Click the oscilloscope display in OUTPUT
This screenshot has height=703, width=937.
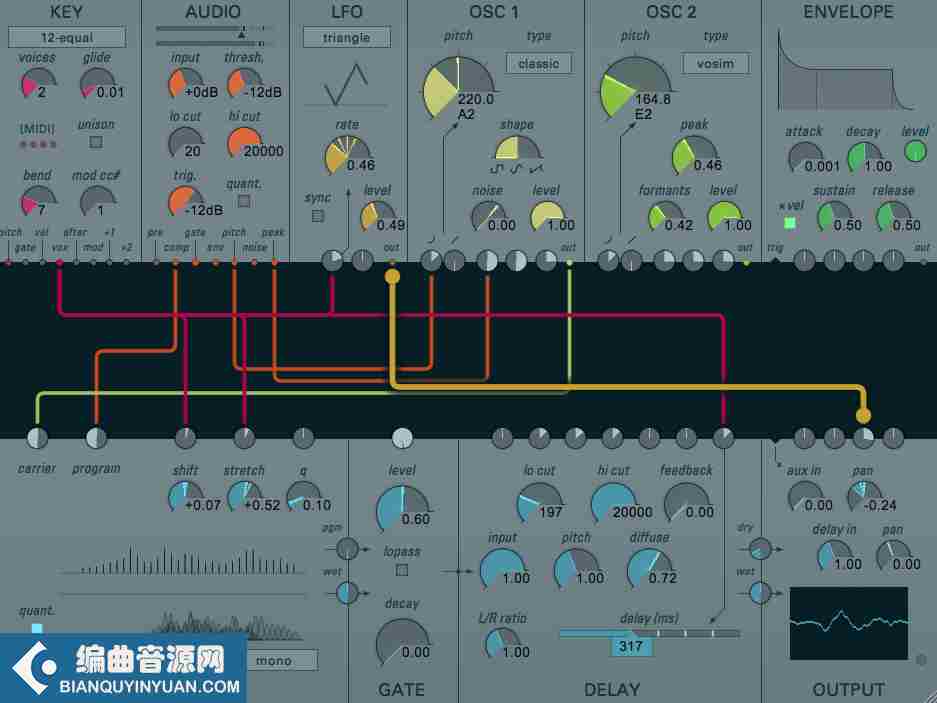coord(849,623)
